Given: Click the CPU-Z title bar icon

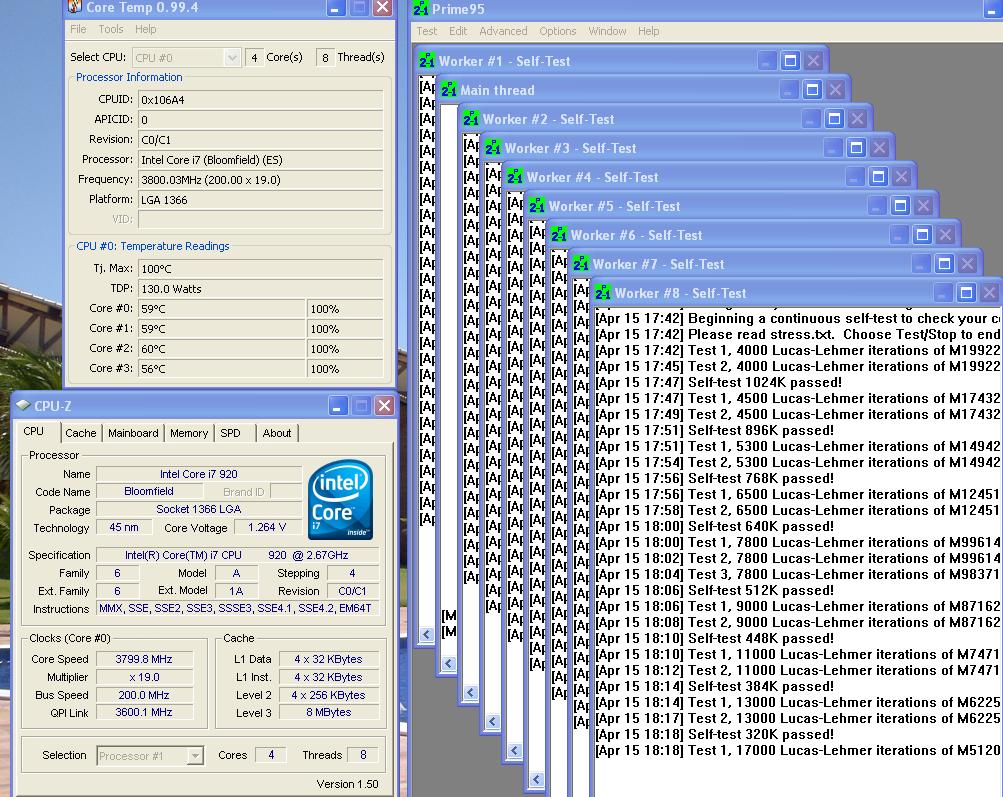Looking at the screenshot, I should click(x=23, y=406).
